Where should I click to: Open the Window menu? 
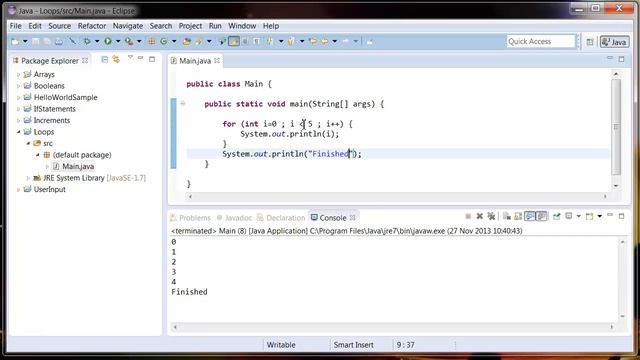tap(242, 26)
